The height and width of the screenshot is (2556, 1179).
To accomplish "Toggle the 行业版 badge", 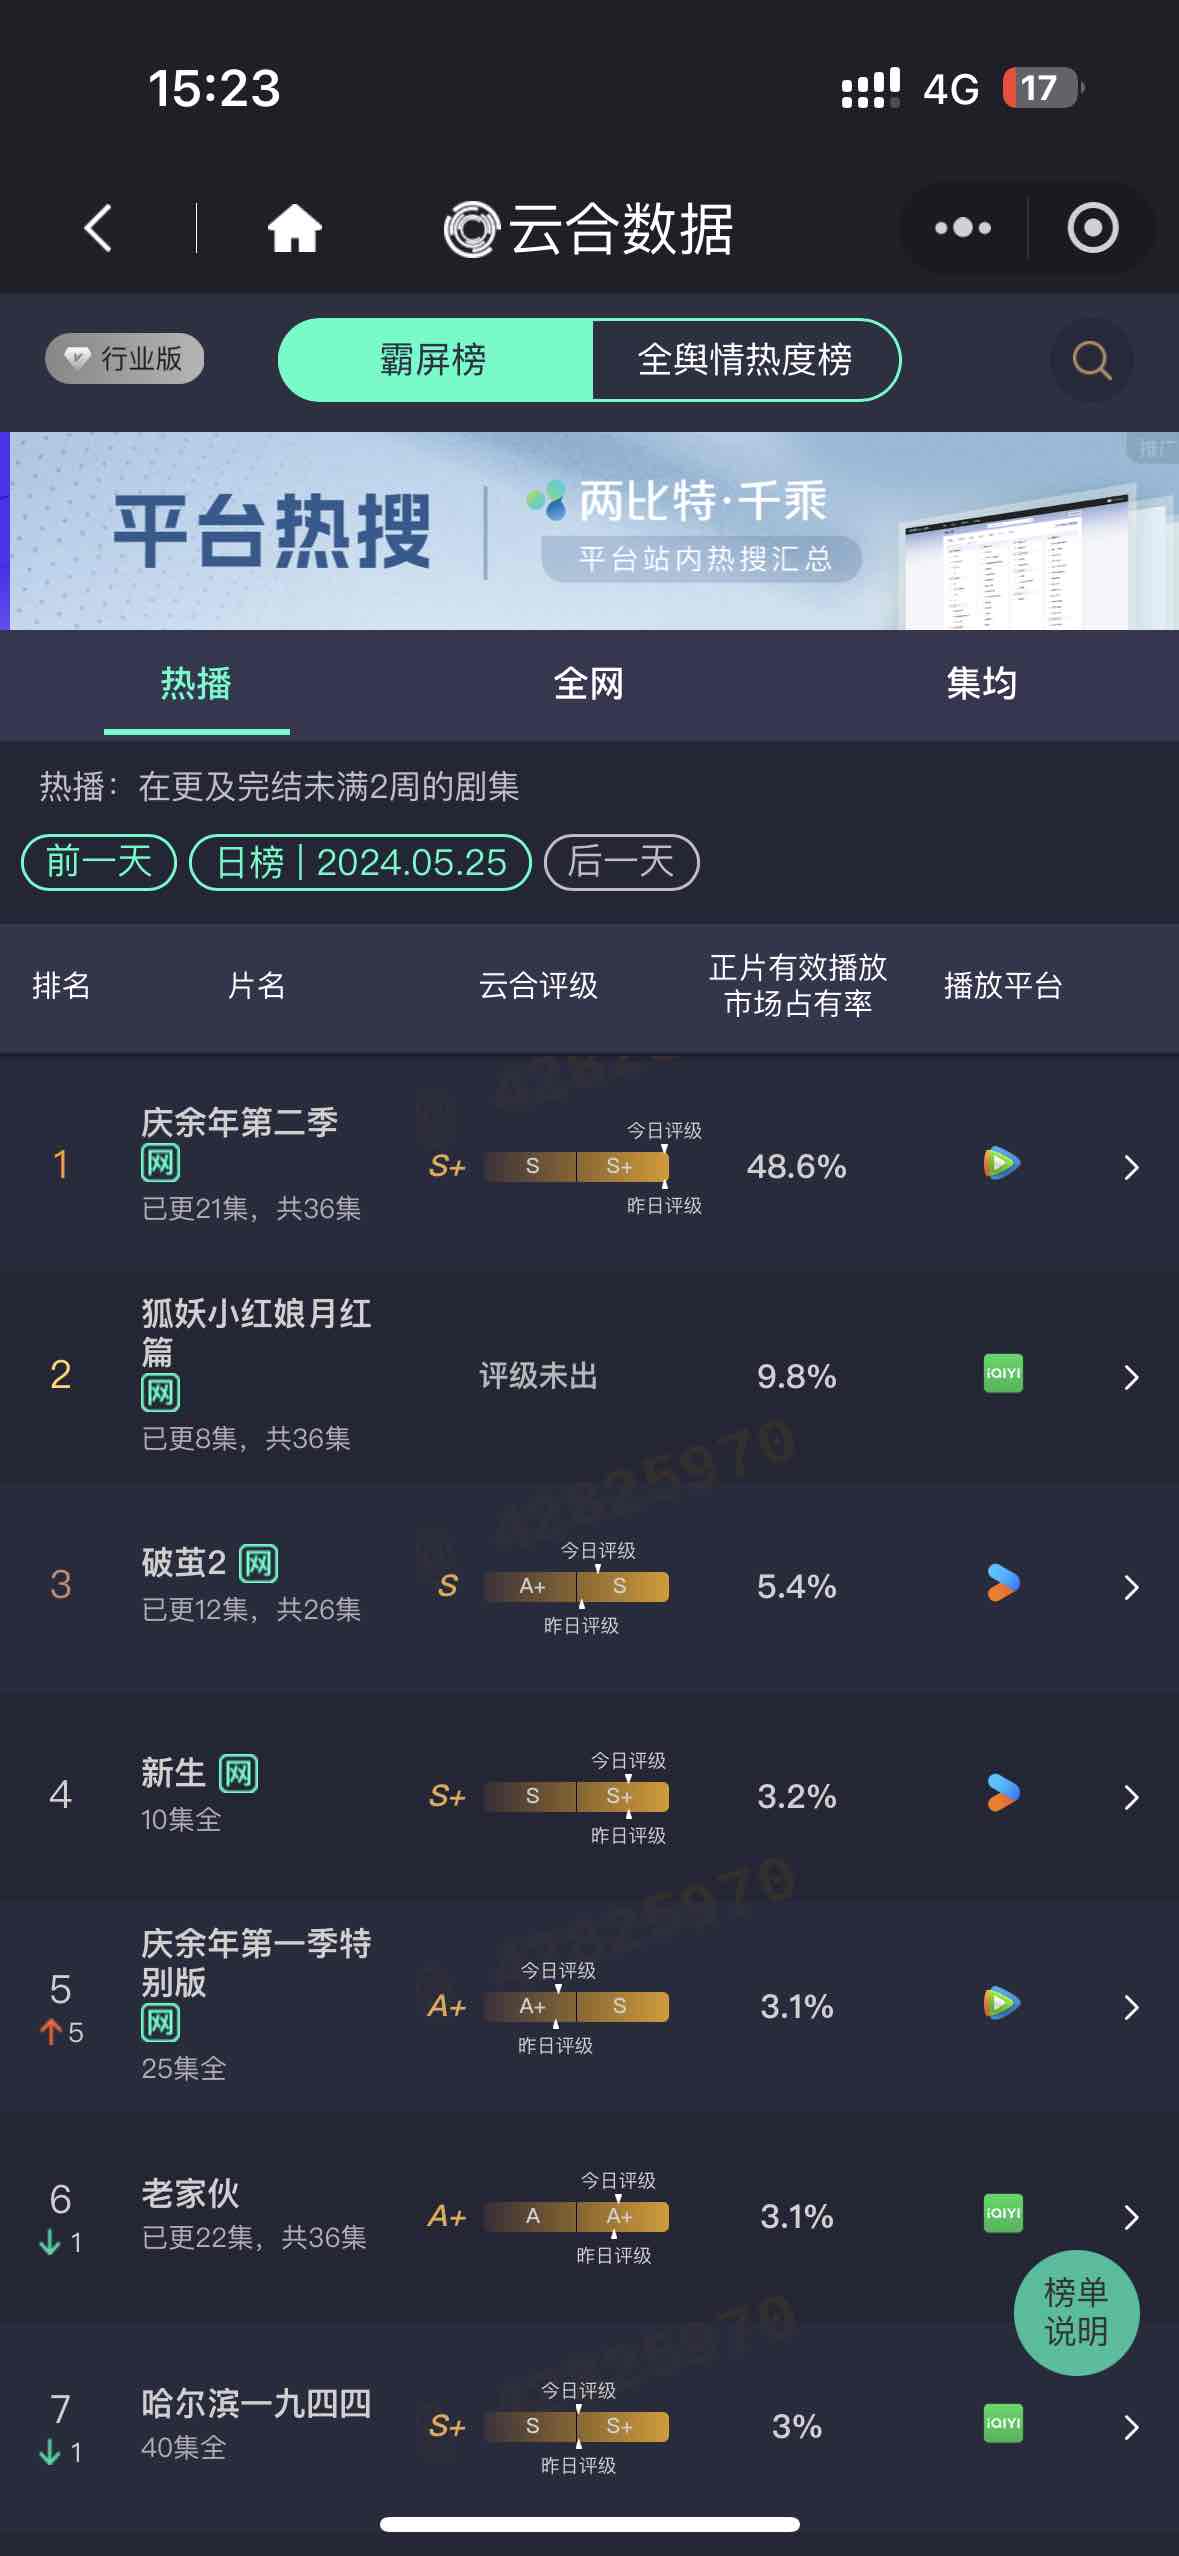I will [x=125, y=359].
